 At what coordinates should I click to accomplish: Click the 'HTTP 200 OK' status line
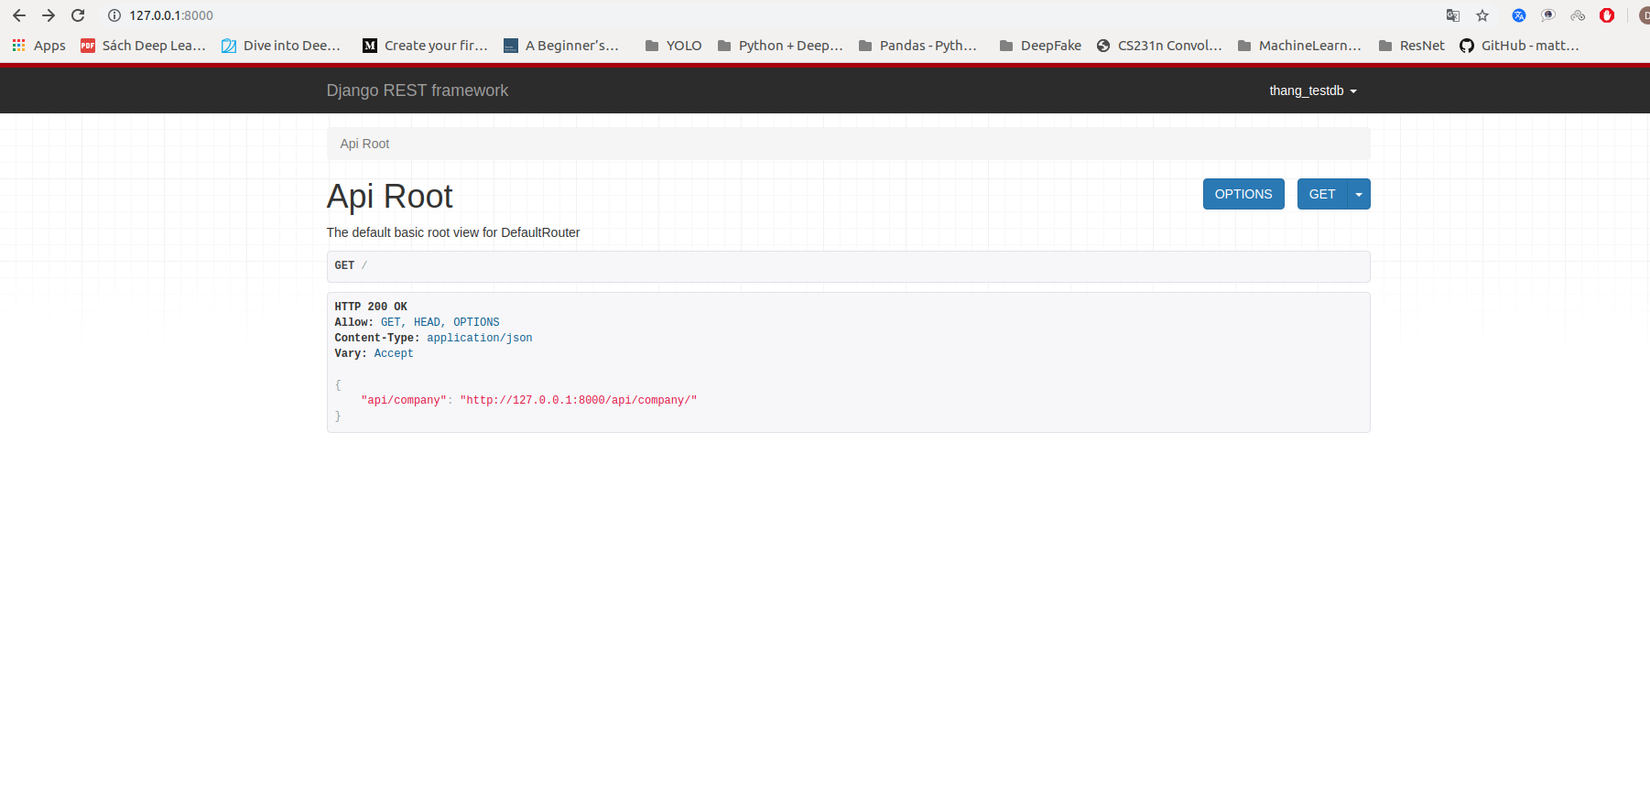point(371,307)
